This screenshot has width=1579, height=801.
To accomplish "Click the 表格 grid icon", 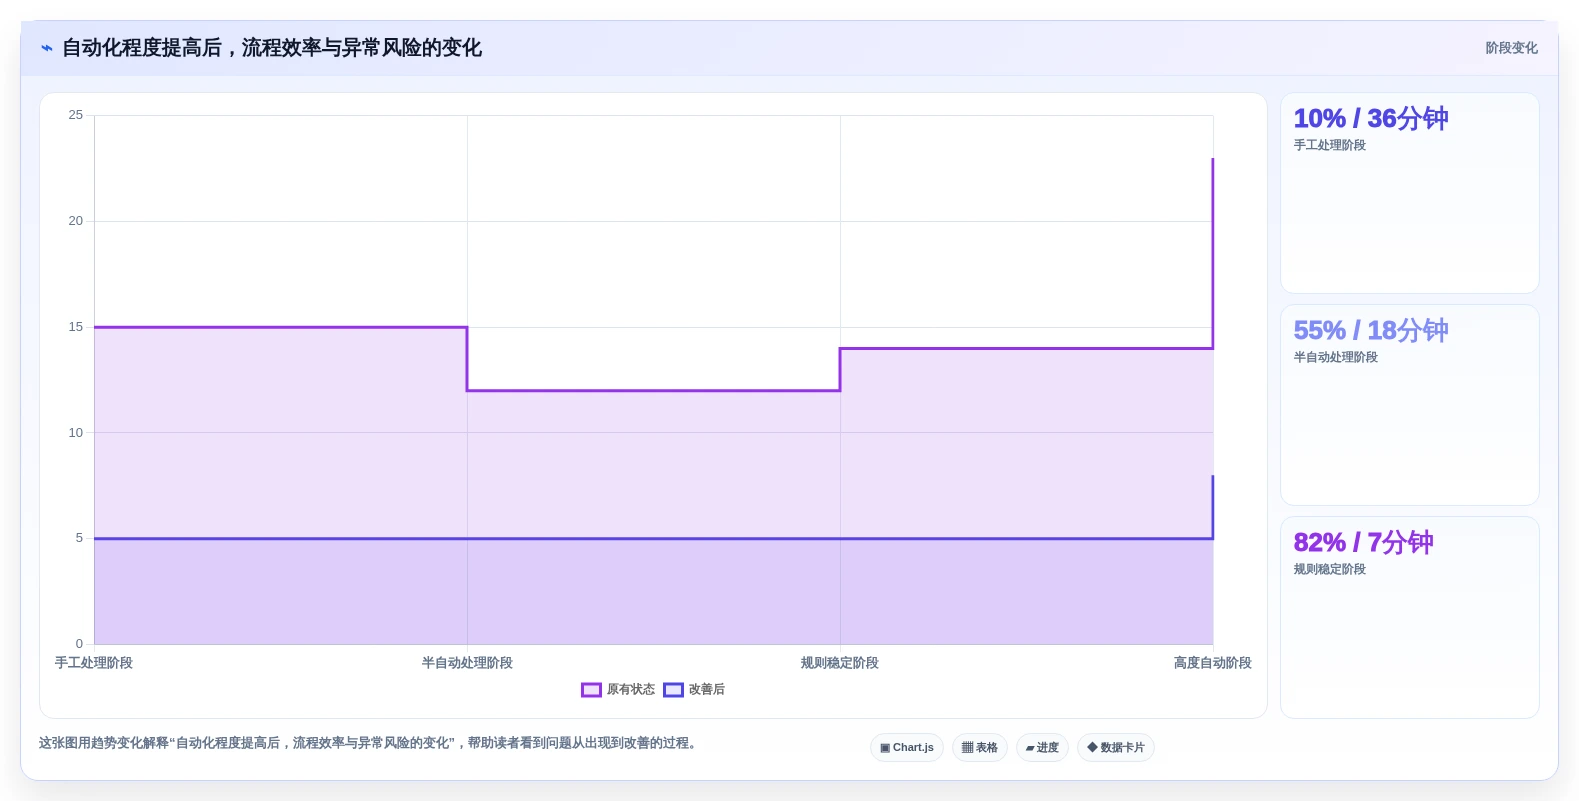I will [x=967, y=748].
